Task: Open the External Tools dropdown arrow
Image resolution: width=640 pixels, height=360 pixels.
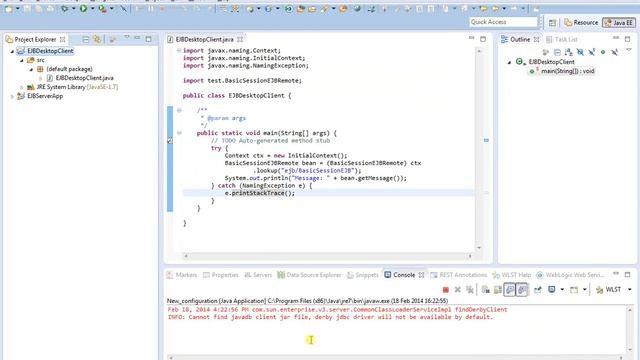Action: (111, 9)
